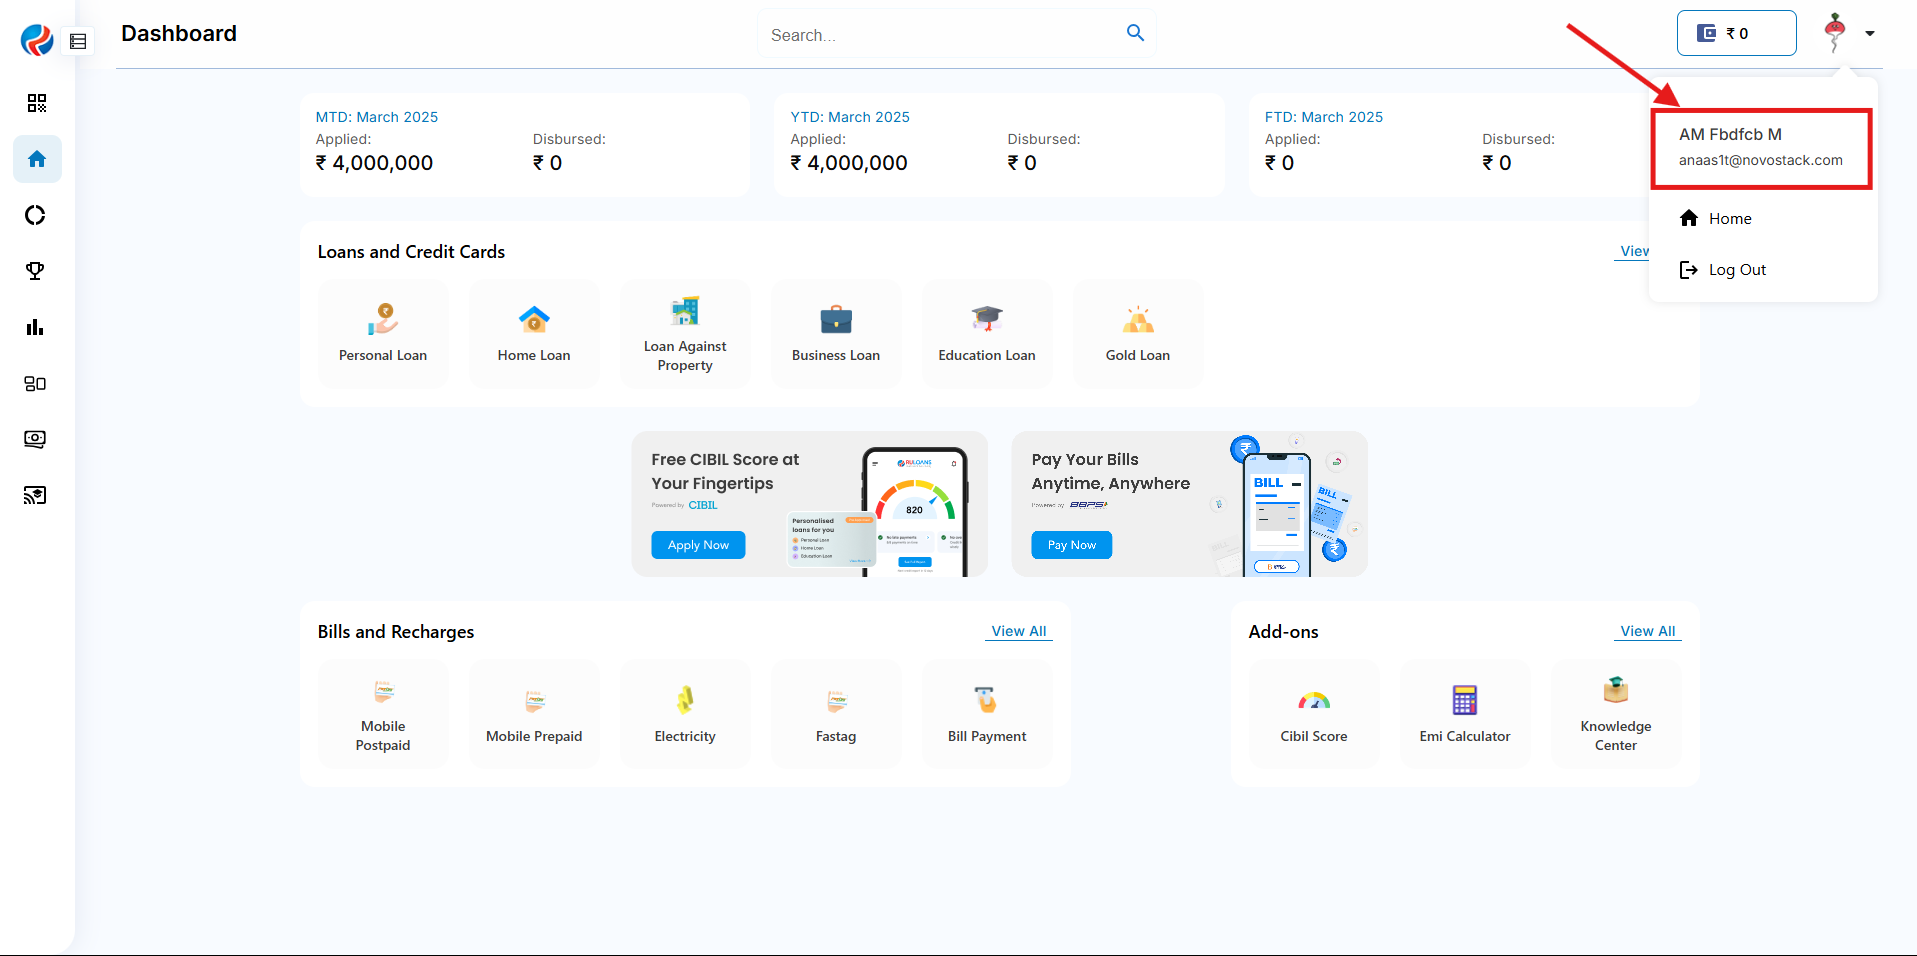Focus the Search input field
The image size is (1917, 956).
940,35
